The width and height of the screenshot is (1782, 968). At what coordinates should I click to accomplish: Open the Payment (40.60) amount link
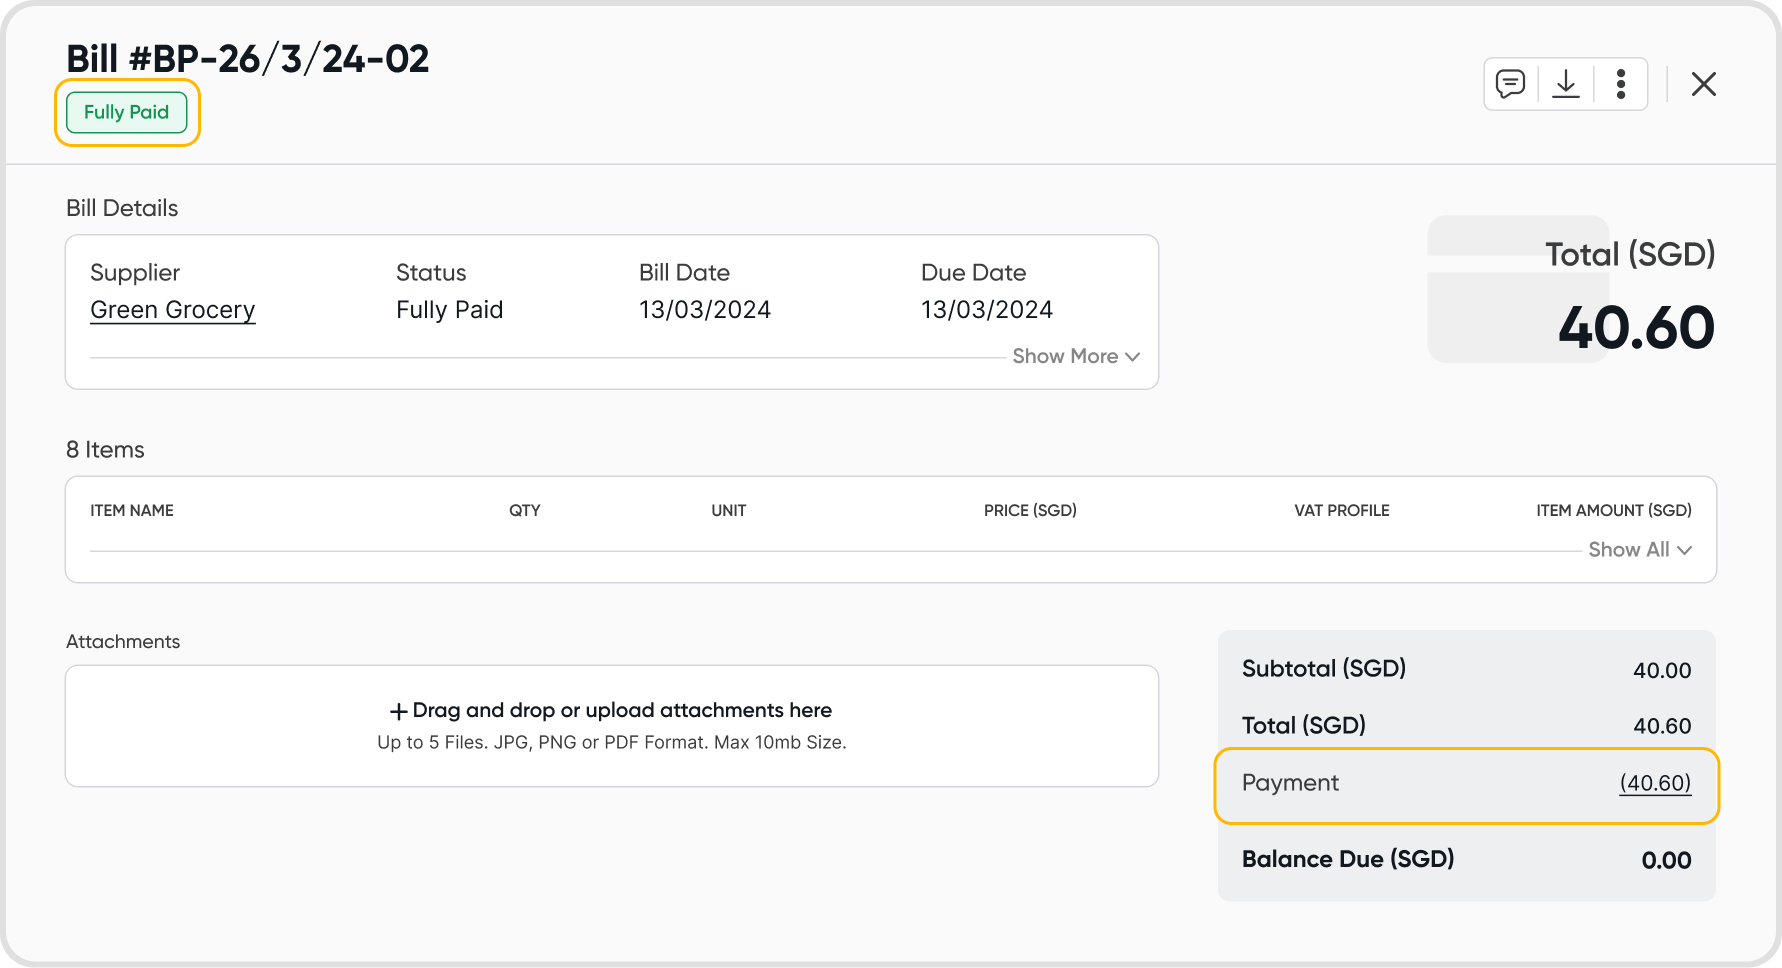click(1655, 783)
